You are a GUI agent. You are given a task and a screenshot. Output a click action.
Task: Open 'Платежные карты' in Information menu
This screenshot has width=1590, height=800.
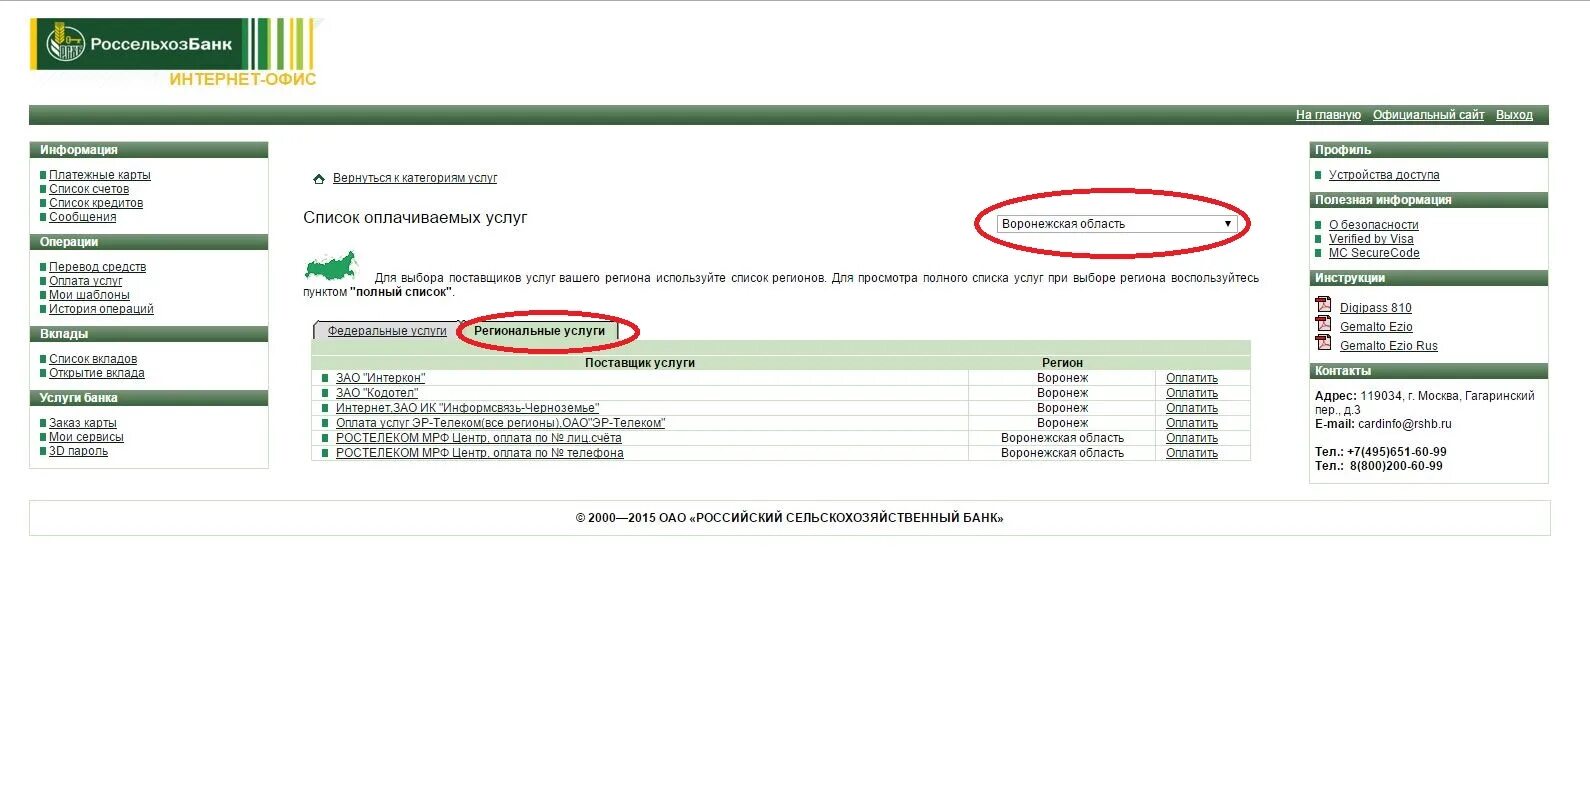(100, 175)
